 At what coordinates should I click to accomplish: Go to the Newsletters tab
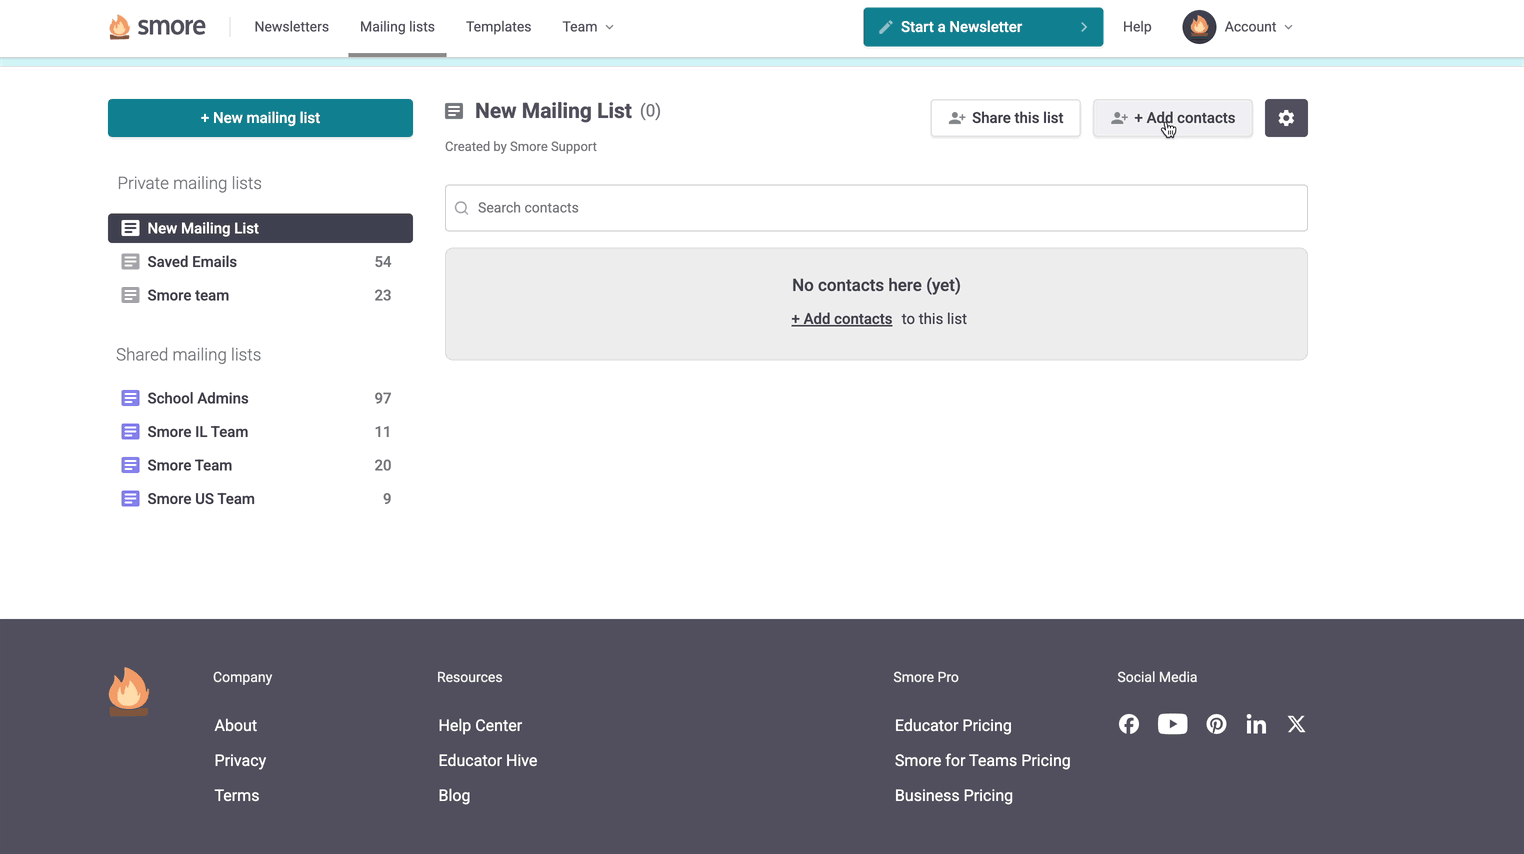pyautogui.click(x=291, y=27)
